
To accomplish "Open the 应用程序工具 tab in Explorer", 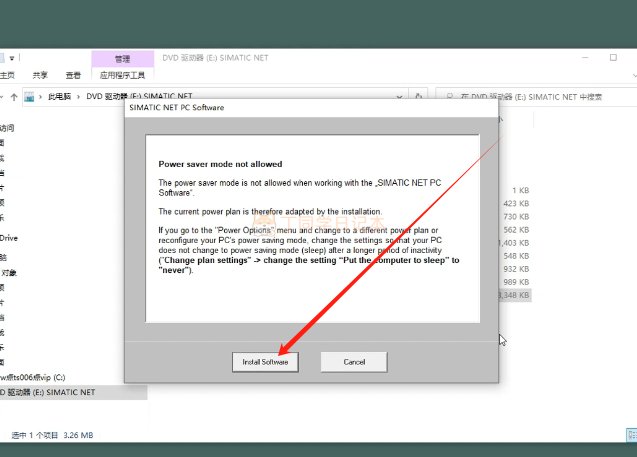I will coord(122,75).
